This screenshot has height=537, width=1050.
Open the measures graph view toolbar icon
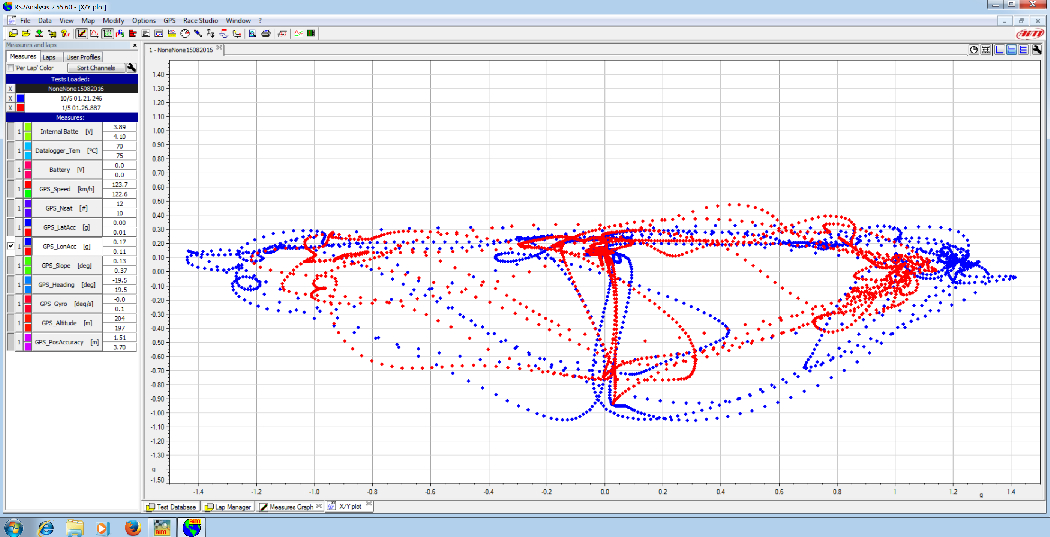pos(81,33)
